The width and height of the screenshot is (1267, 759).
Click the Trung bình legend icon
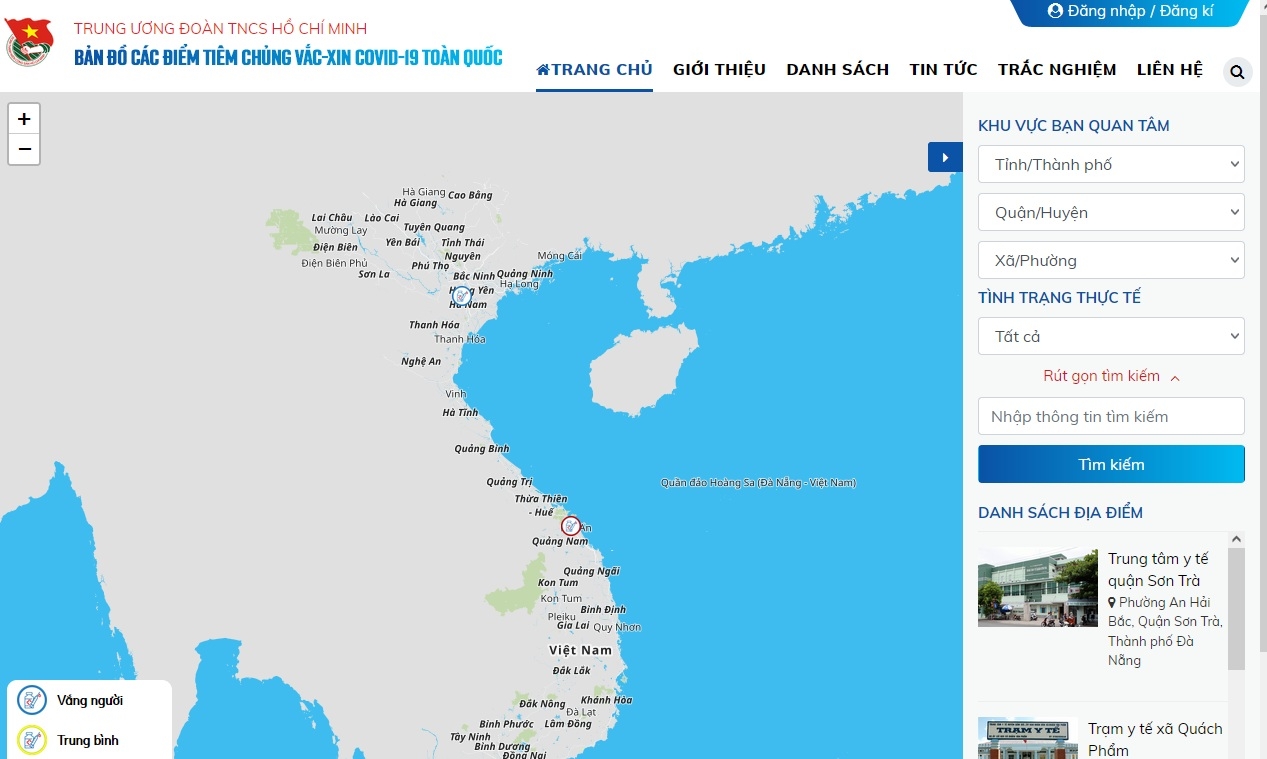[x=32, y=740]
